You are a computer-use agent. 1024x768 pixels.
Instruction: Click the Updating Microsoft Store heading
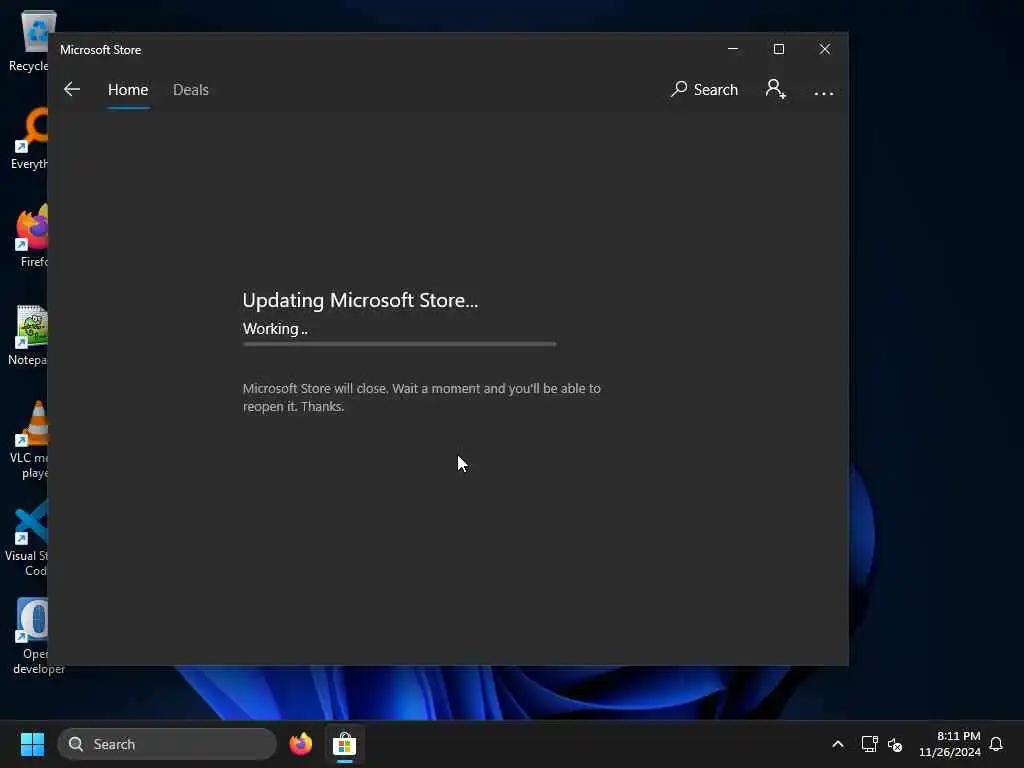pyautogui.click(x=360, y=300)
